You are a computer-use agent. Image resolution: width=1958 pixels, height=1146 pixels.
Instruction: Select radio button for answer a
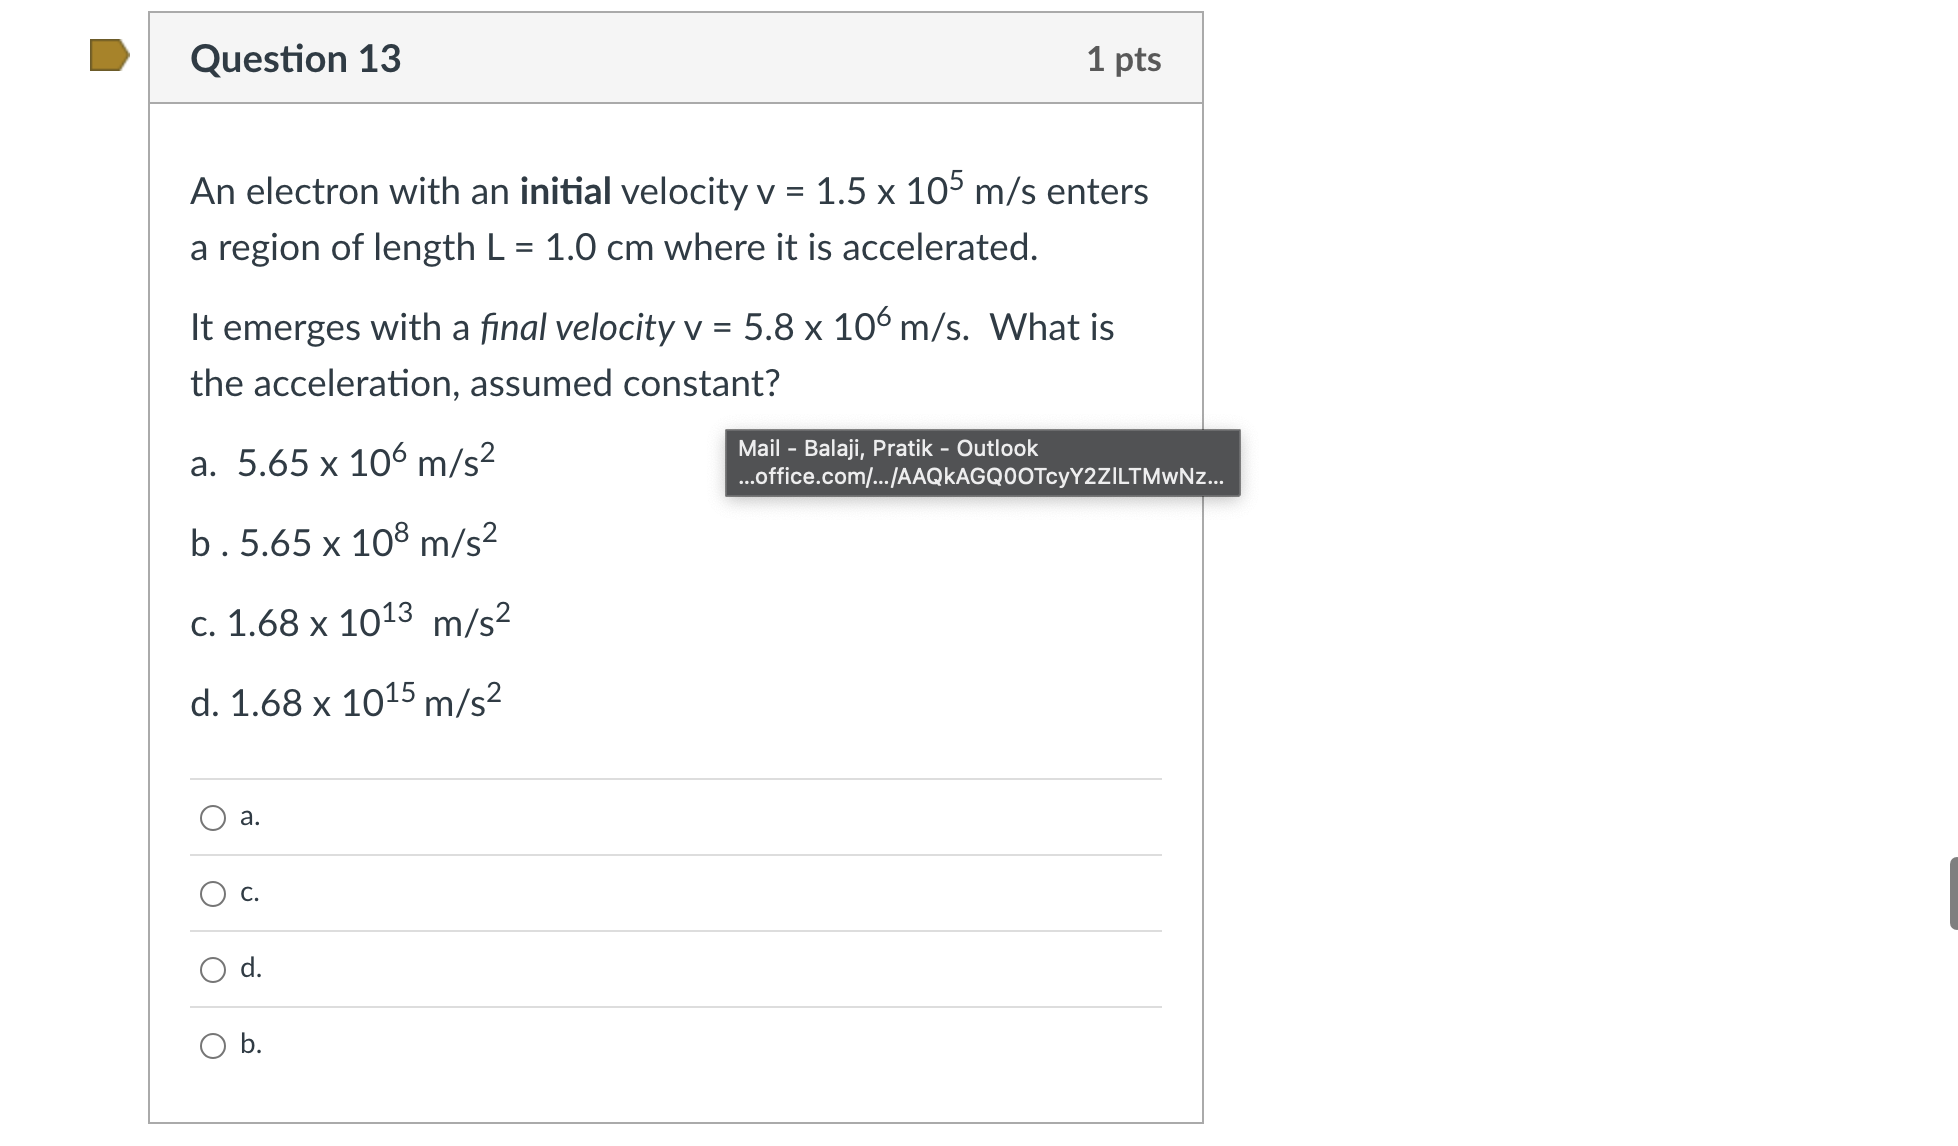[213, 817]
